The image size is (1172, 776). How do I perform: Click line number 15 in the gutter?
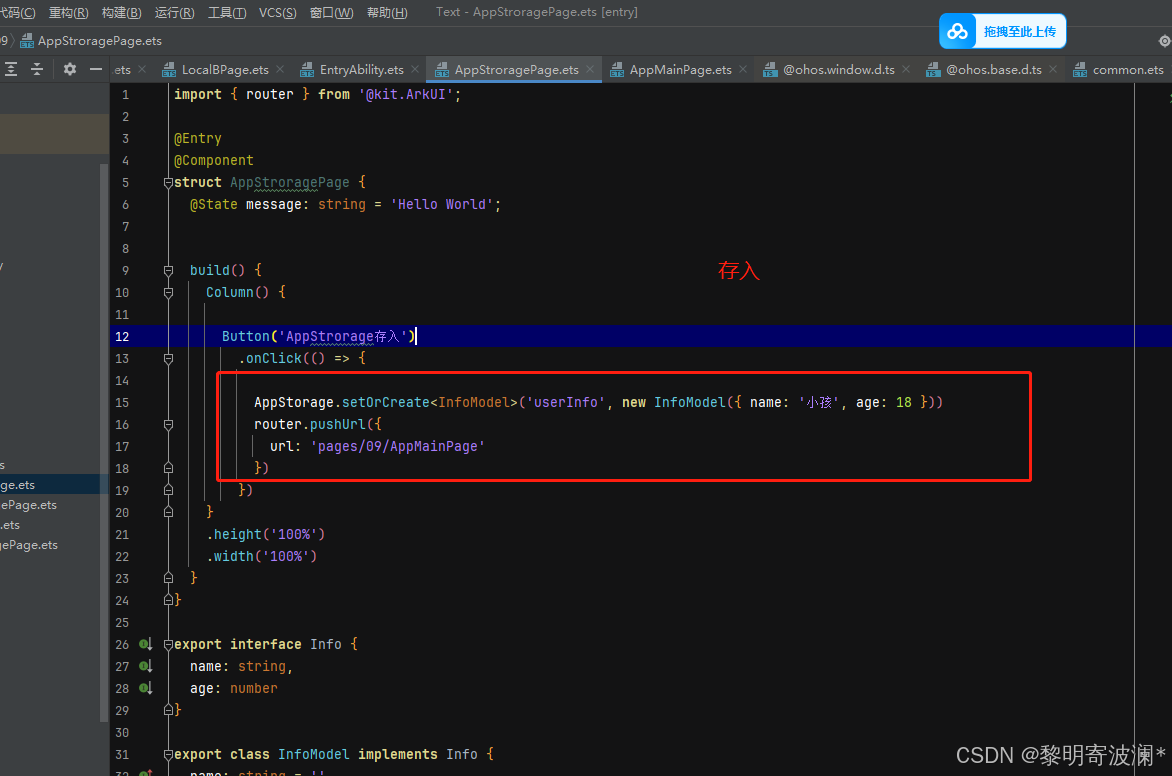point(122,402)
